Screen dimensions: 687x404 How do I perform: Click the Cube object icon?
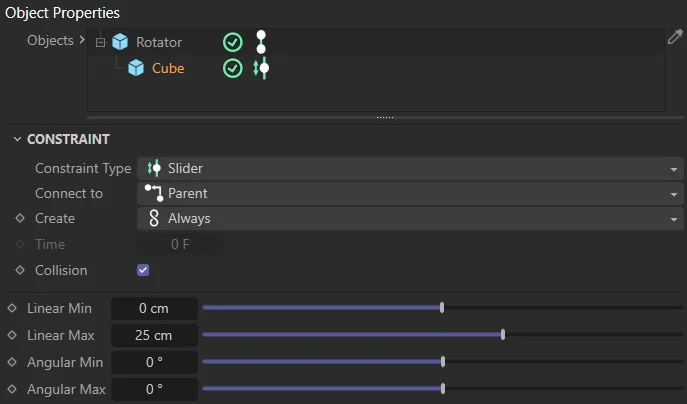coord(136,68)
